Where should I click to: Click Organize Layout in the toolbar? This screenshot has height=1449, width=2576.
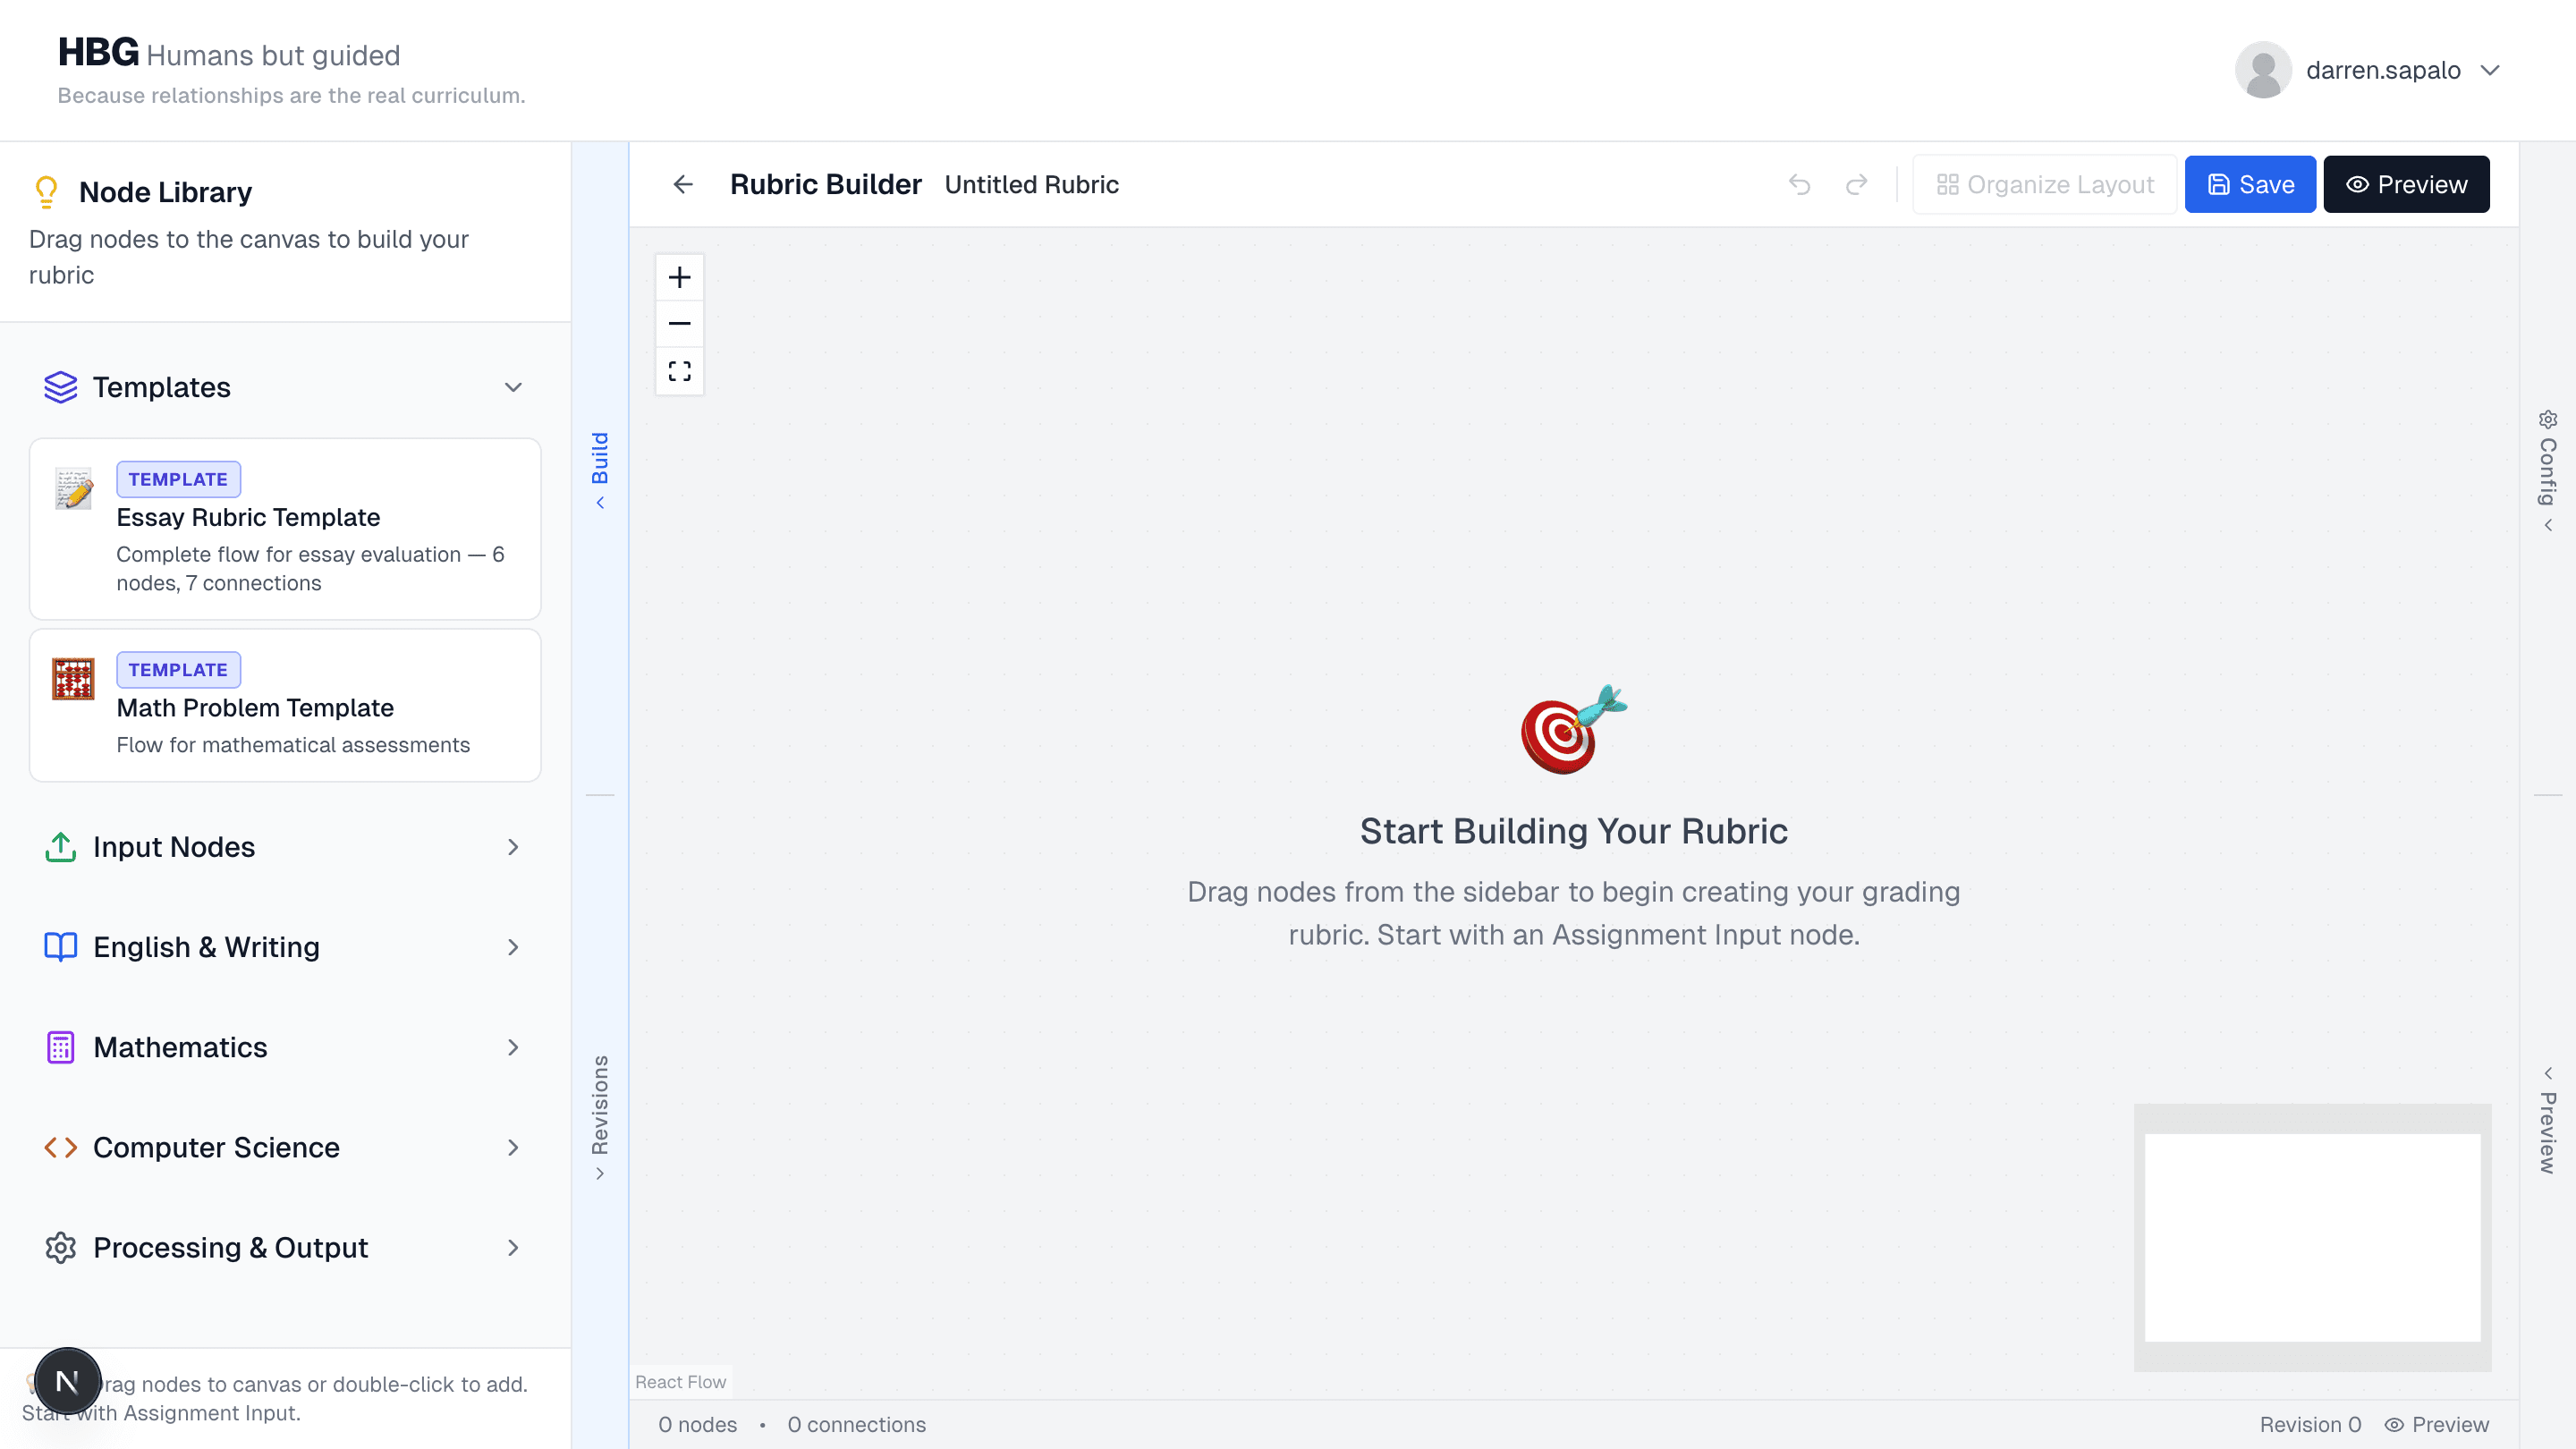2044,184
